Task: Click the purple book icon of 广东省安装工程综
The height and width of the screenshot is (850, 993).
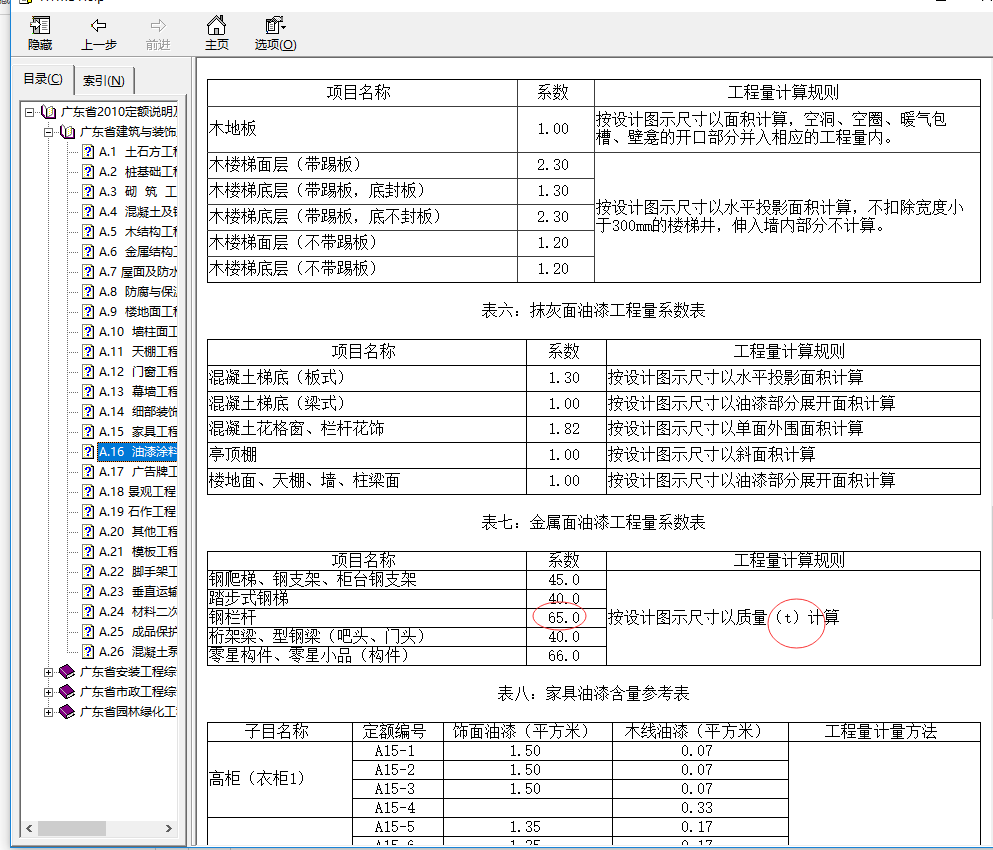Action: [67, 671]
